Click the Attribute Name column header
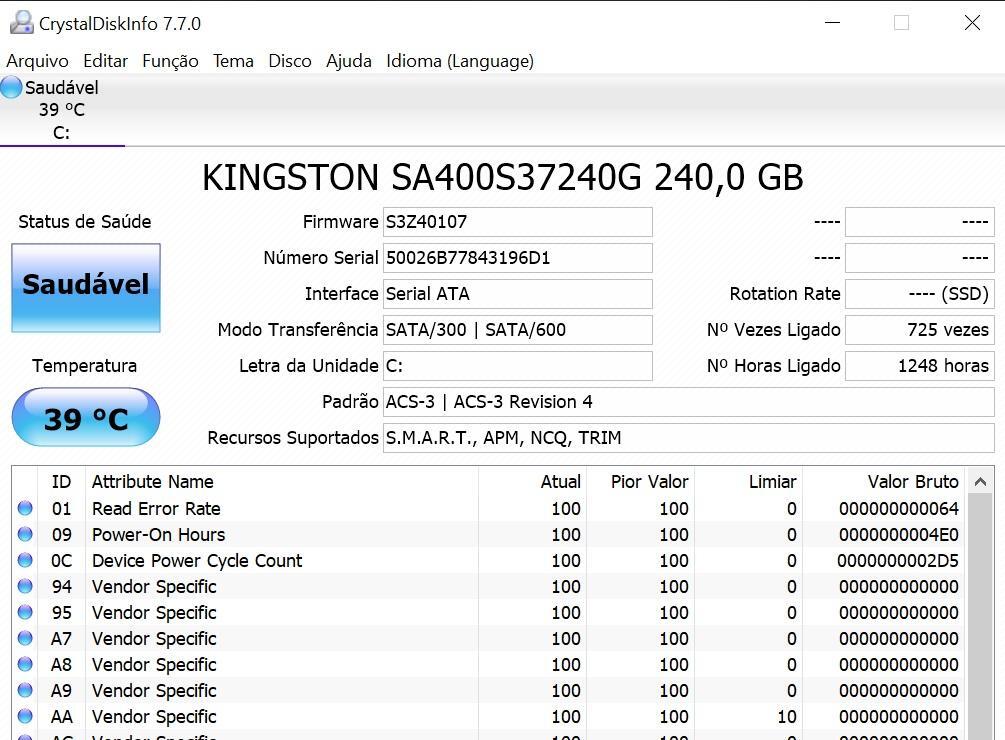This screenshot has width=1005, height=740. (282, 481)
